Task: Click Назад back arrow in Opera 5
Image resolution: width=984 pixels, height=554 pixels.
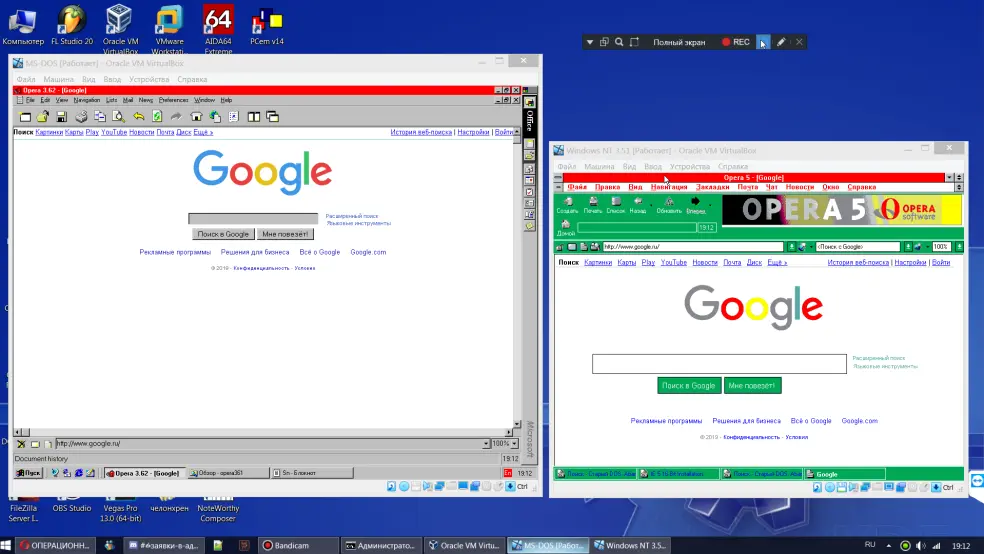Action: point(638,205)
